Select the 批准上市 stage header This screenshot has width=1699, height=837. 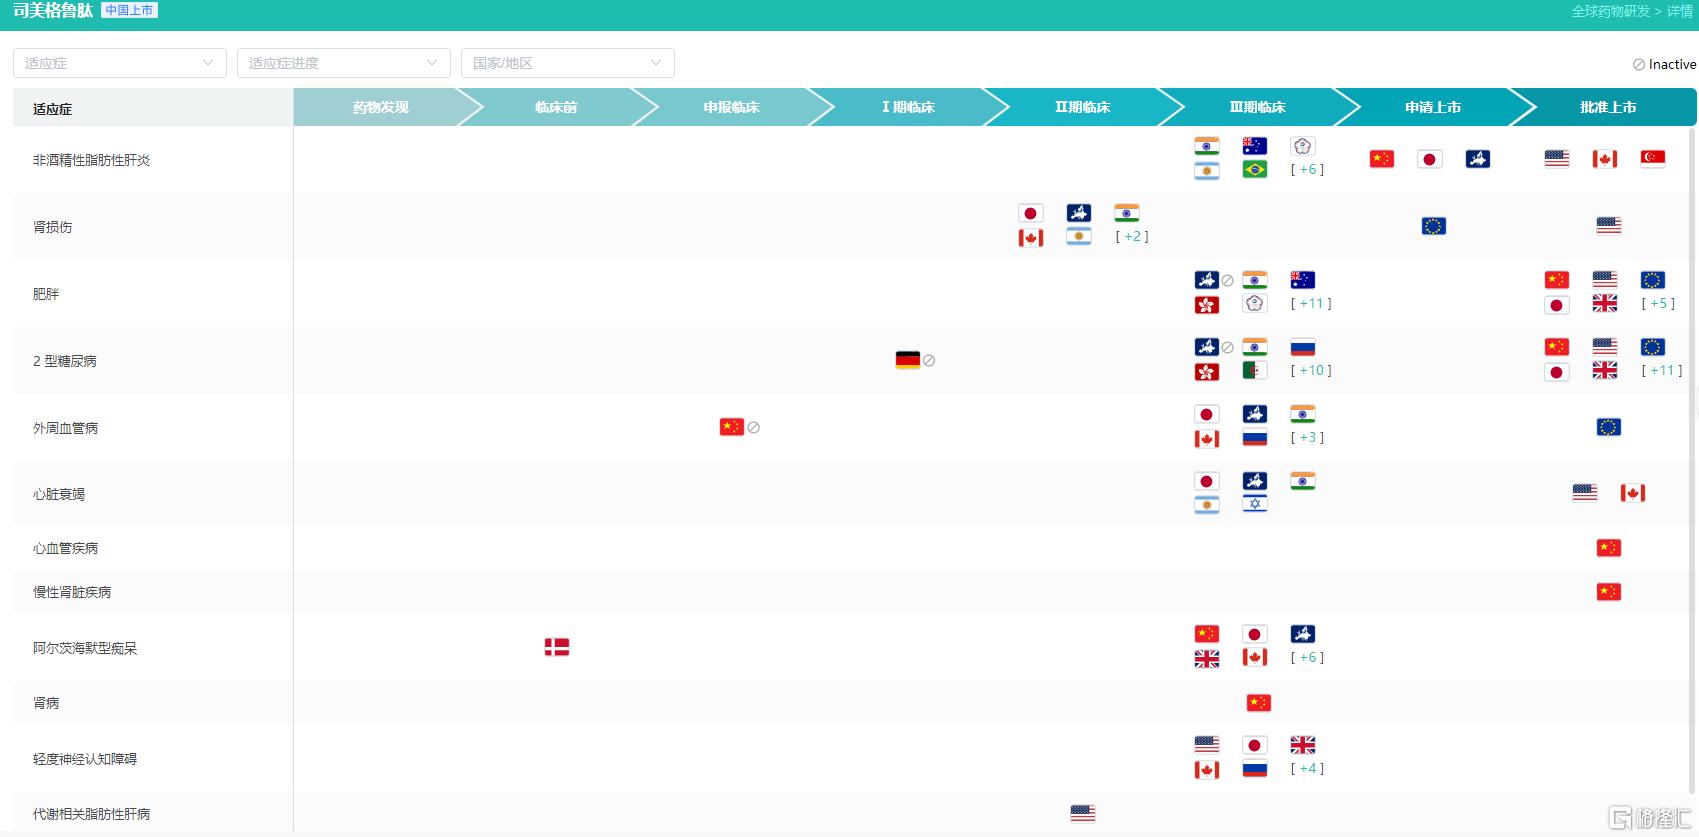point(1608,107)
